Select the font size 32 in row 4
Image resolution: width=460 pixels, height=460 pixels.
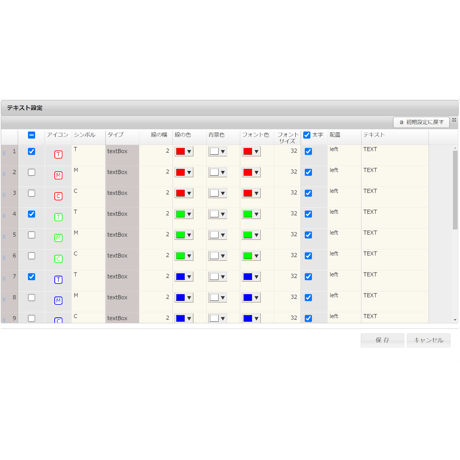(287, 218)
